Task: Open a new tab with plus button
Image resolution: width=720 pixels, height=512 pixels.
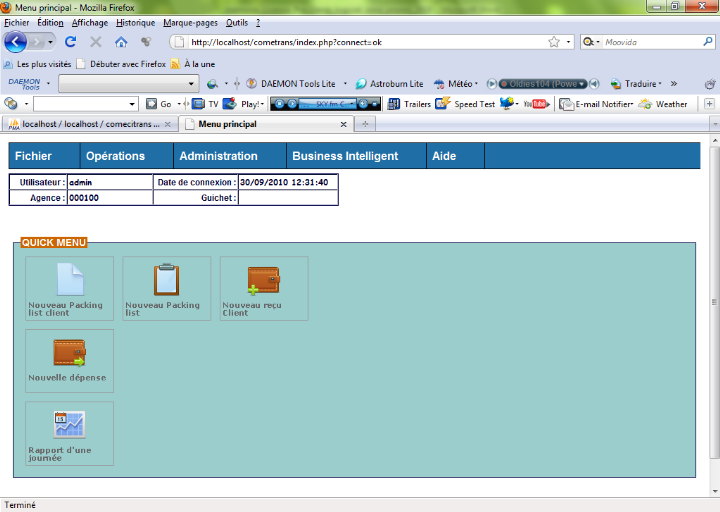Action: [x=365, y=124]
